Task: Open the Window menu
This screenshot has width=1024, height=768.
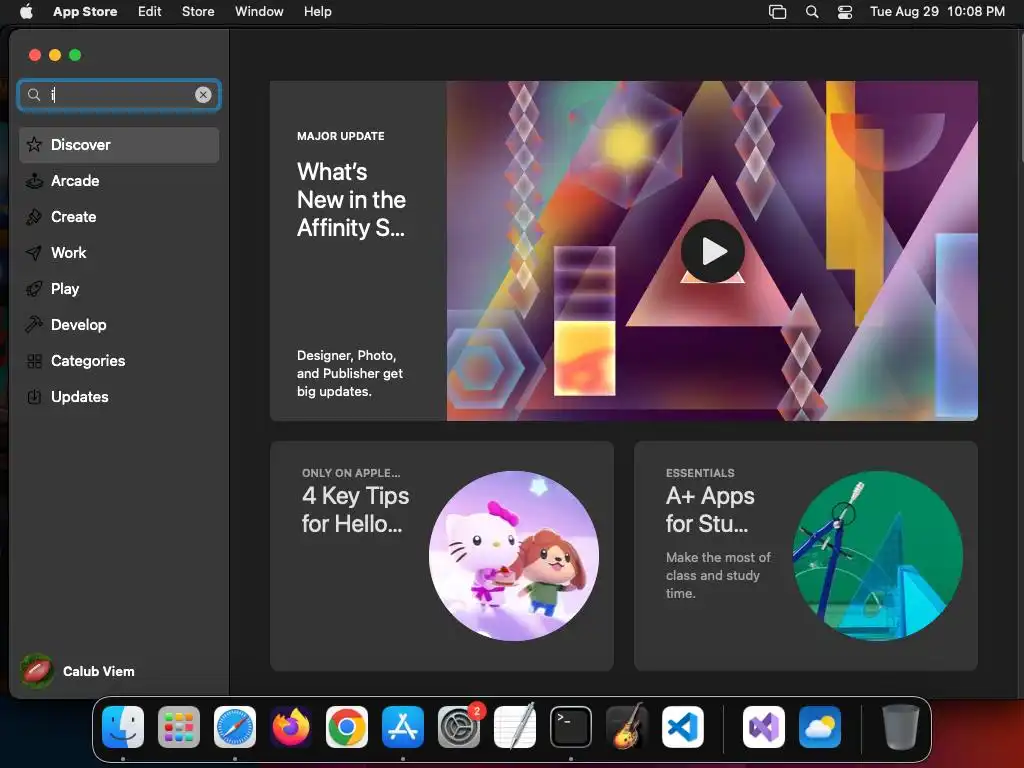Action: click(259, 12)
